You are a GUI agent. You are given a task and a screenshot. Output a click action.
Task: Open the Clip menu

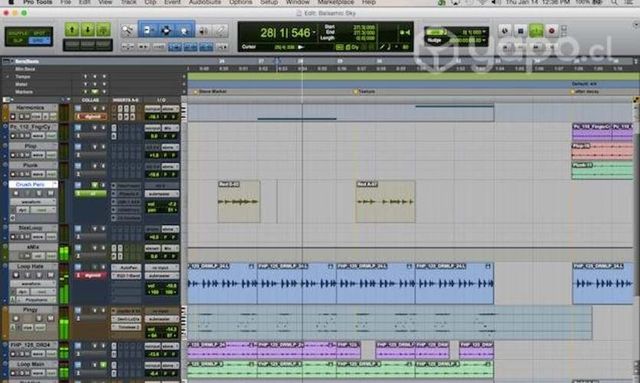click(x=150, y=2)
